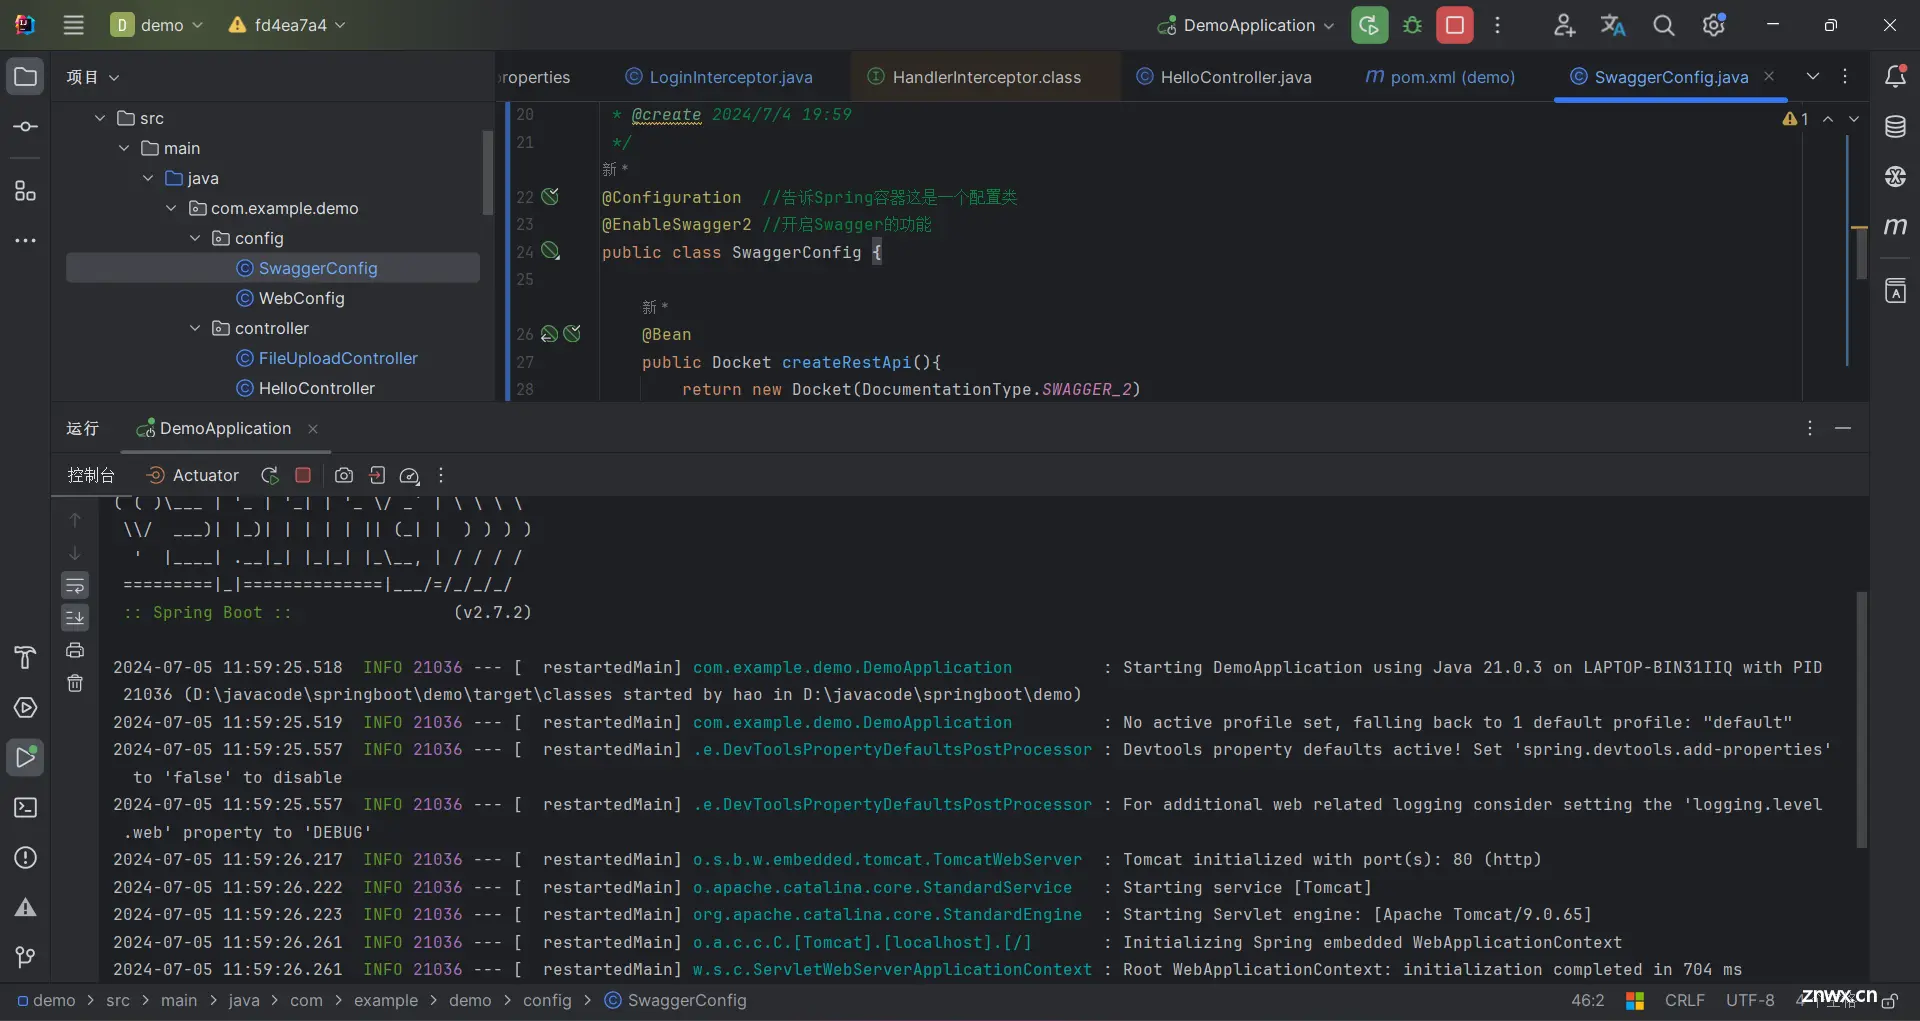The width and height of the screenshot is (1920, 1021).
Task: Open the Build hammer tool window
Action: [x=26, y=657]
